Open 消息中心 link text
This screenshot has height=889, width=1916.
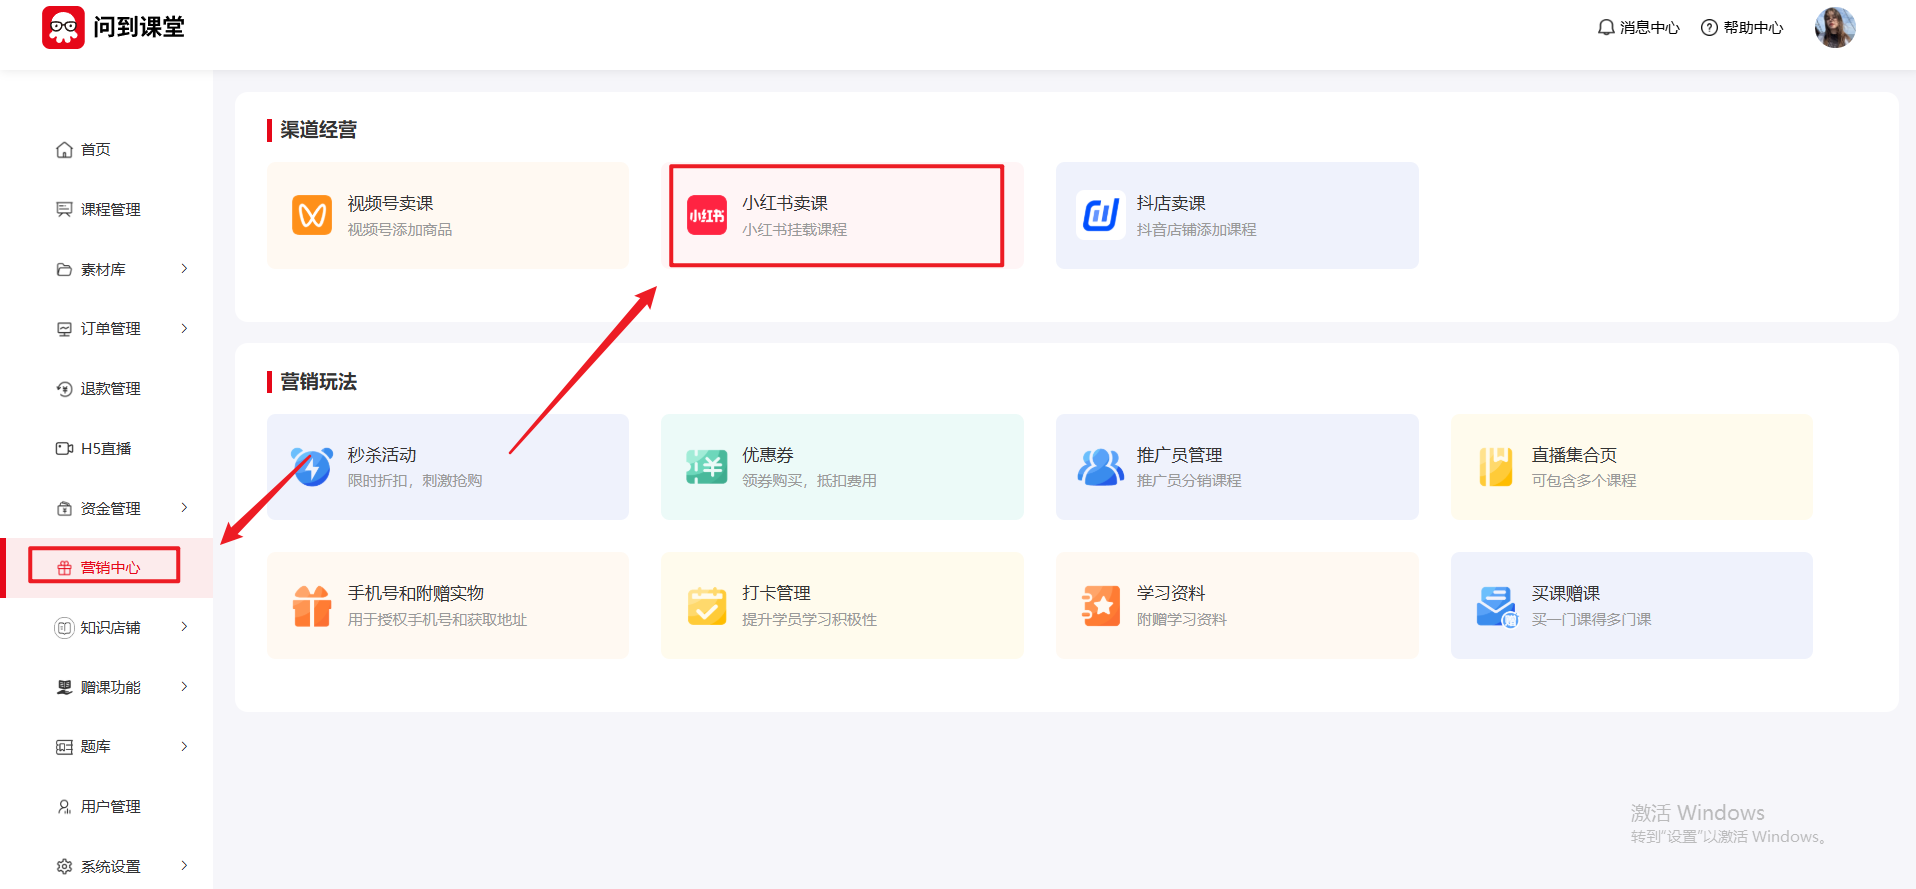(1650, 28)
